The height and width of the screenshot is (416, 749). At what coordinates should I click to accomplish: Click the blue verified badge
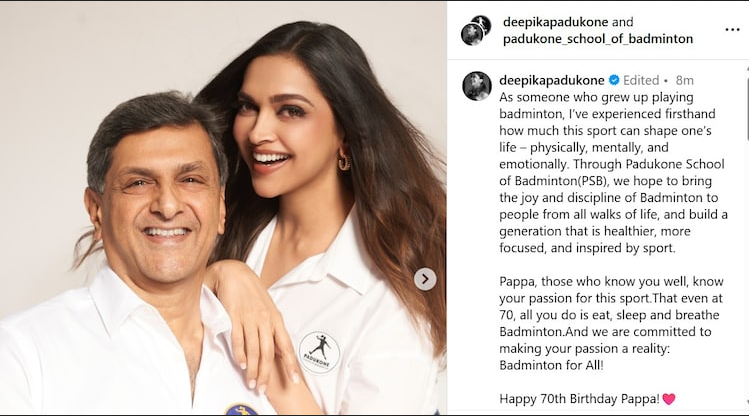[614, 80]
